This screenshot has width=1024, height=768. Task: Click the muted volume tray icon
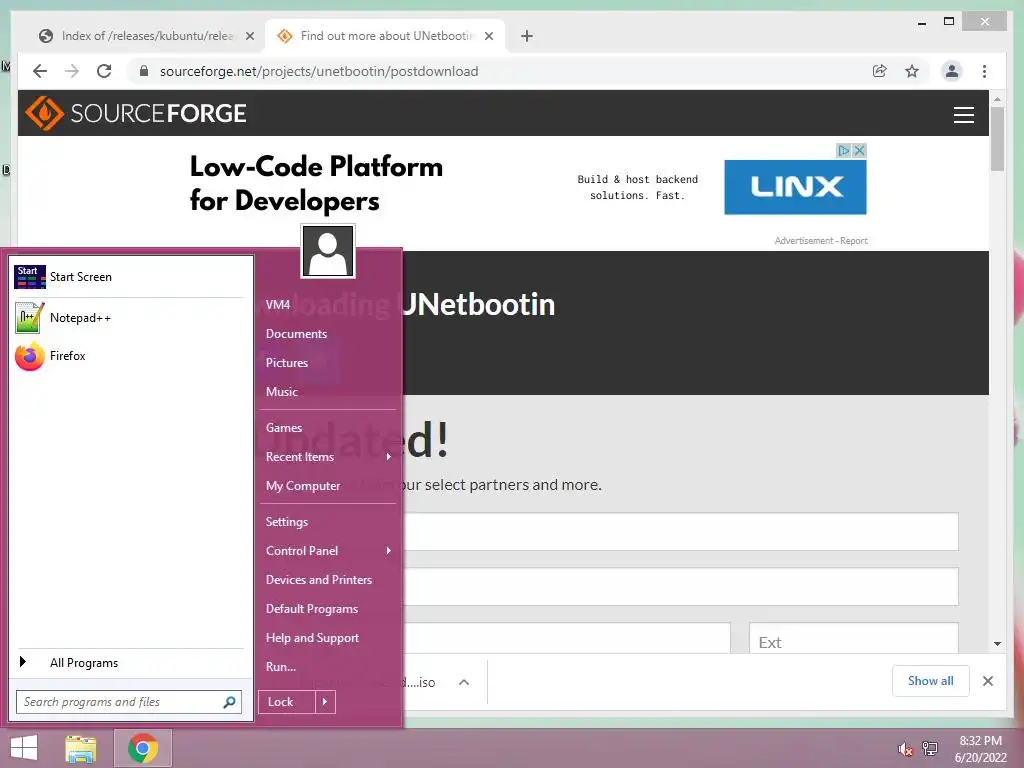(905, 749)
